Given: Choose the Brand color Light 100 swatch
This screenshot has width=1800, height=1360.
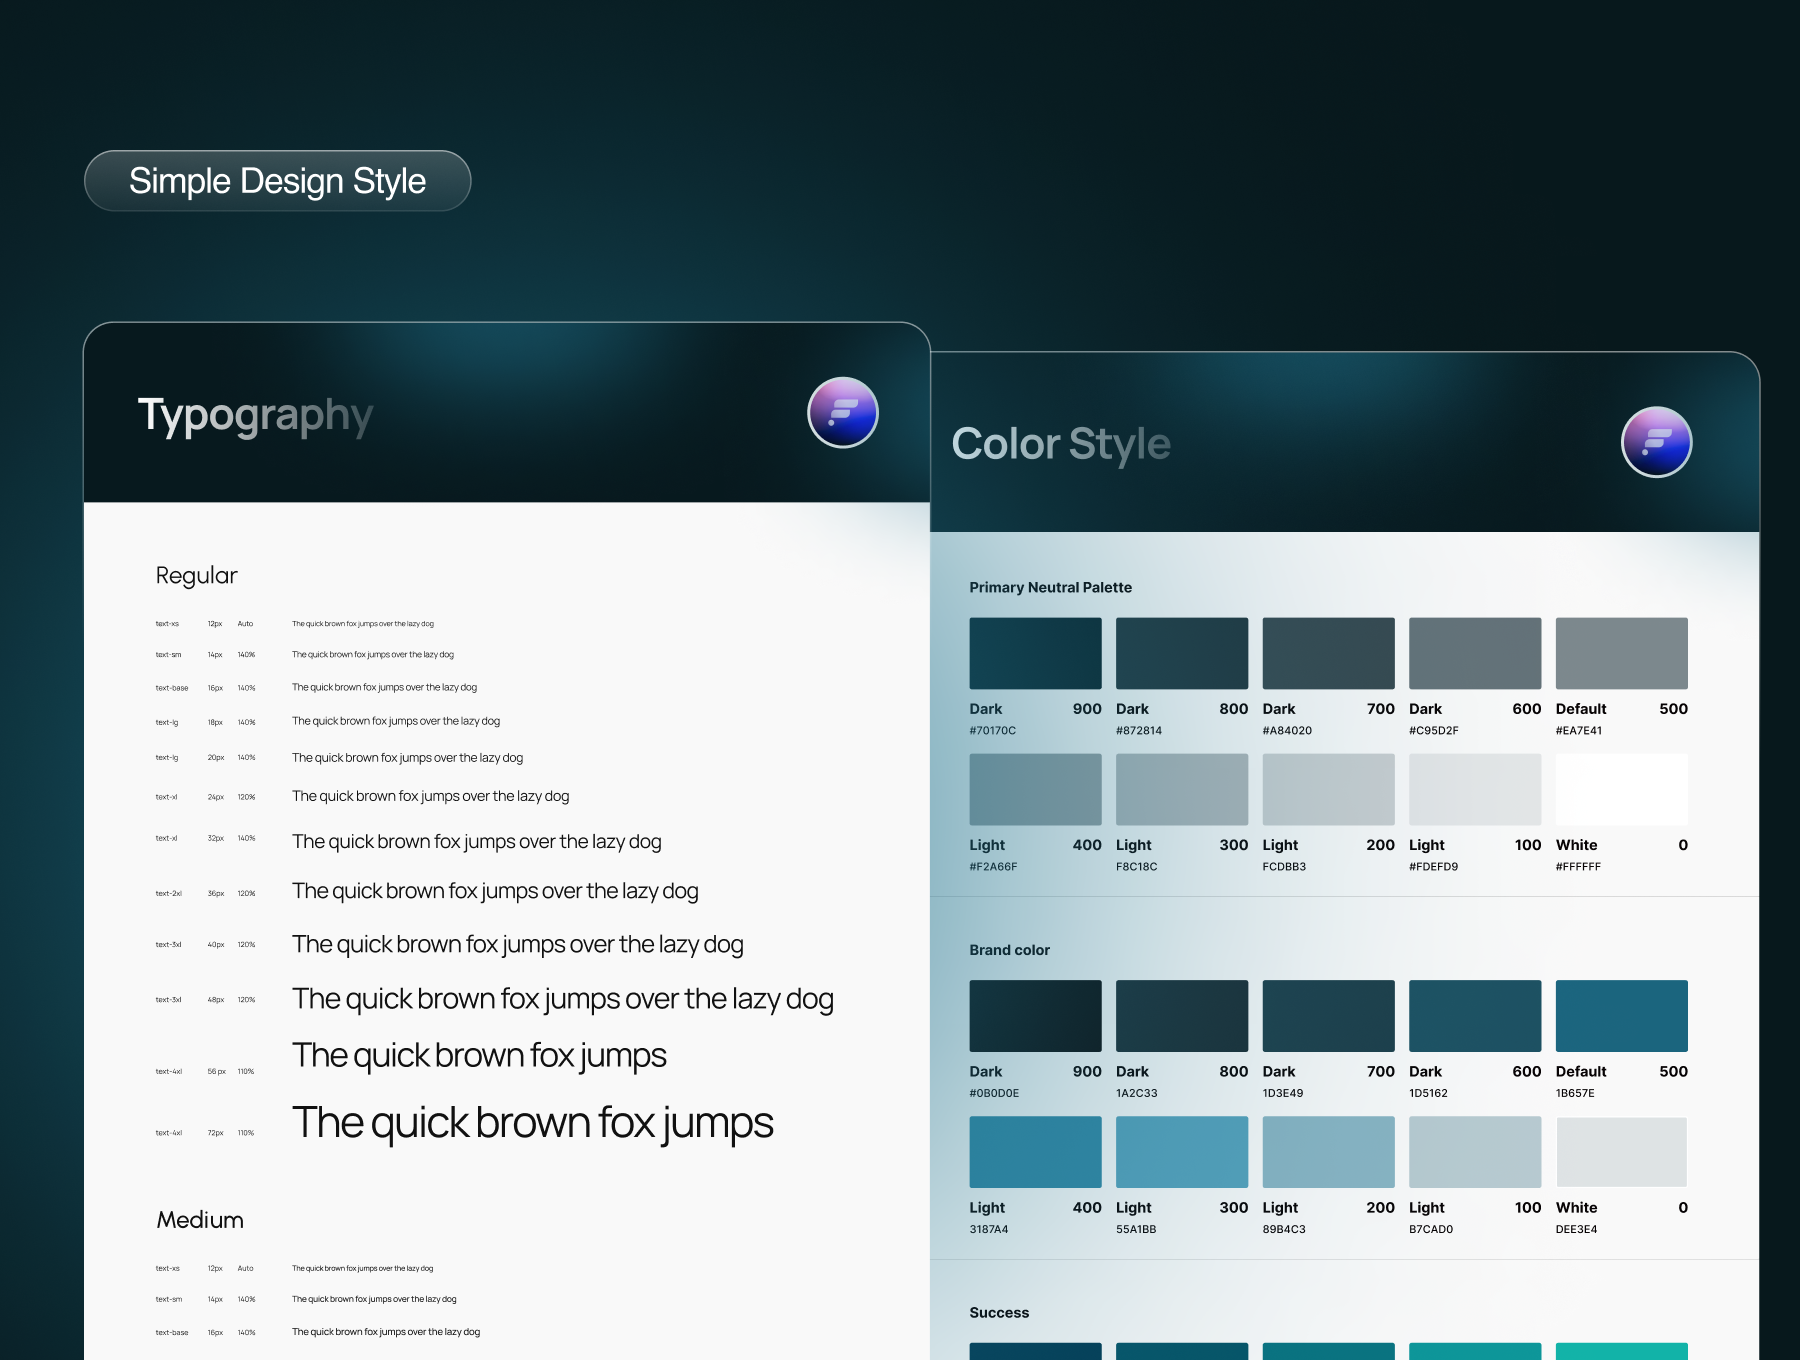Looking at the screenshot, I should pos(1474,1152).
